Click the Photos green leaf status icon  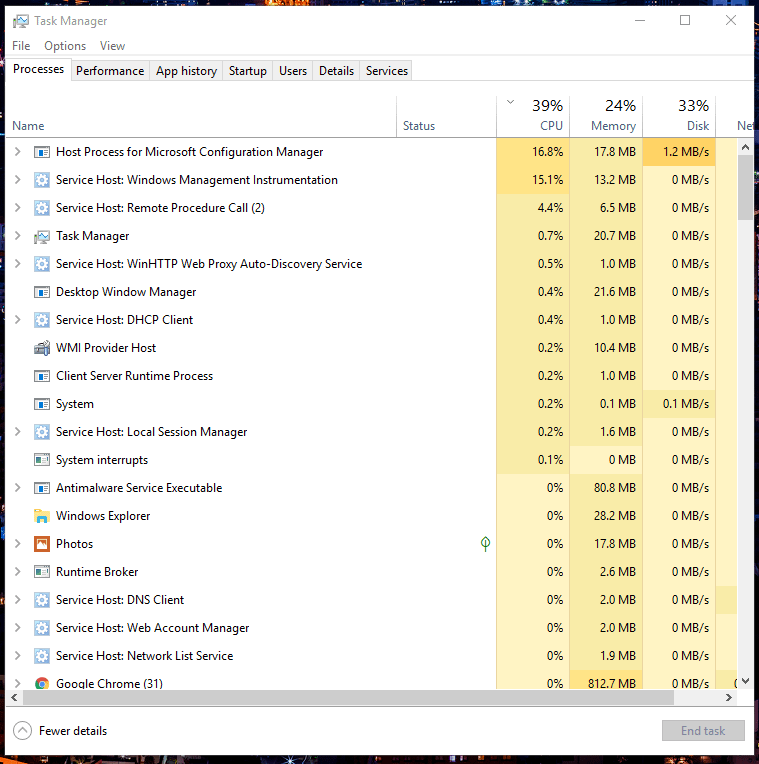click(x=485, y=544)
